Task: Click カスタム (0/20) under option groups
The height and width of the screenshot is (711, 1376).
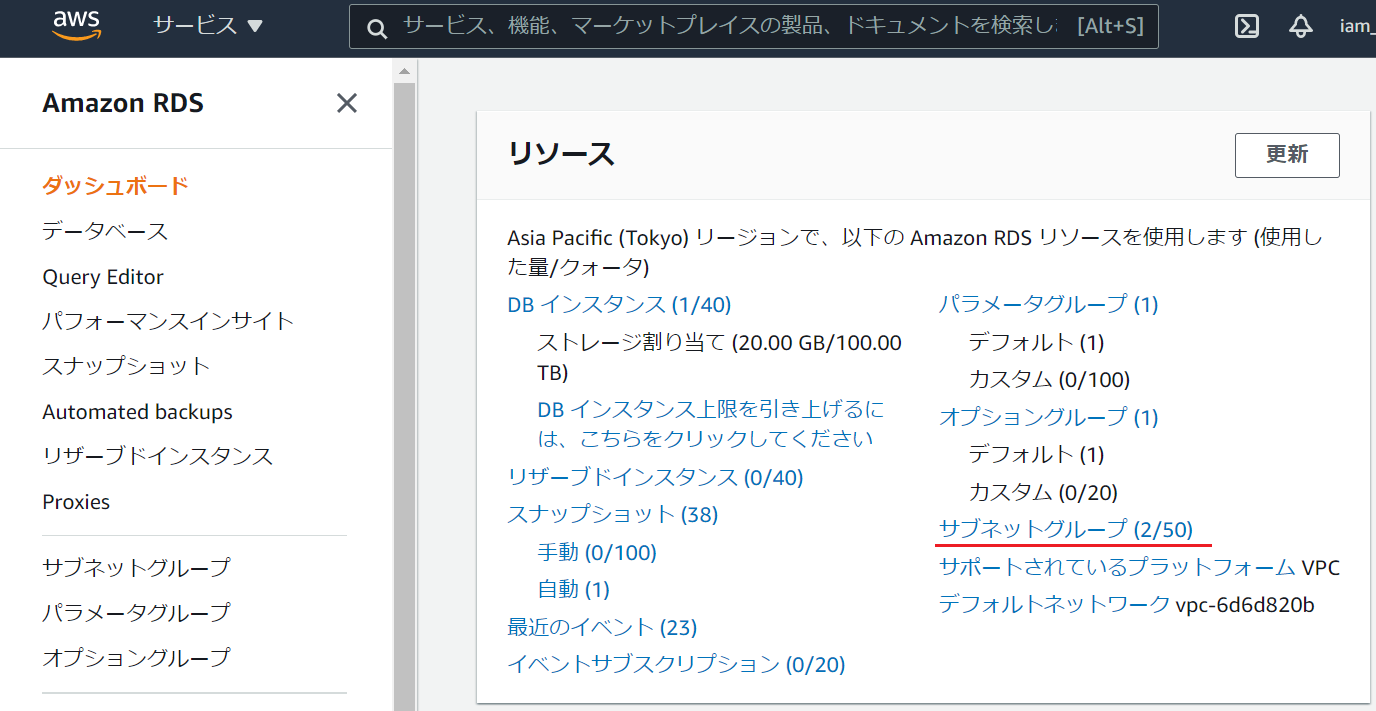Action: [1043, 492]
